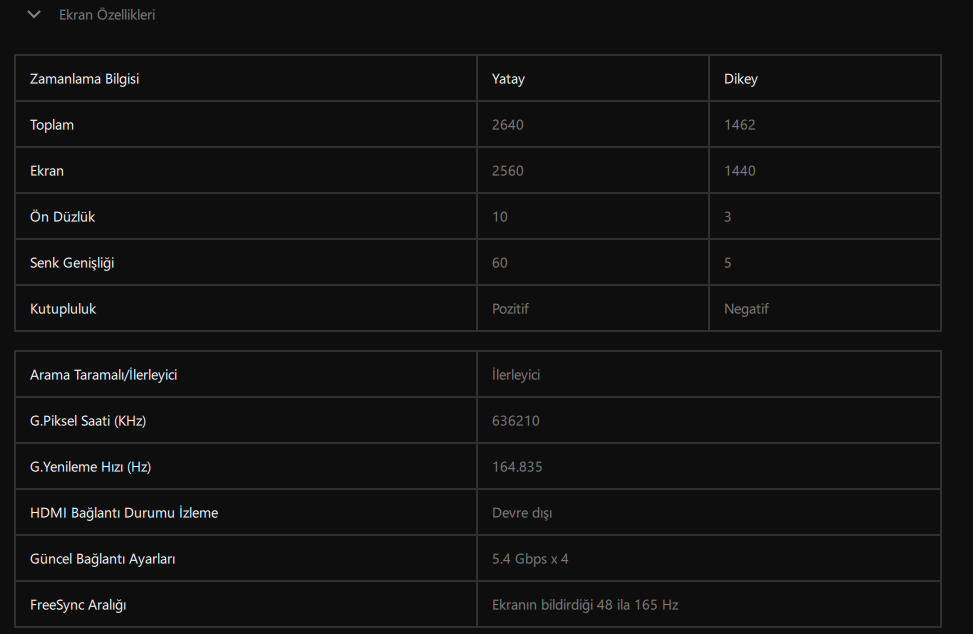Click the Ekran row value 2560
The image size is (973, 634).
click(x=508, y=171)
